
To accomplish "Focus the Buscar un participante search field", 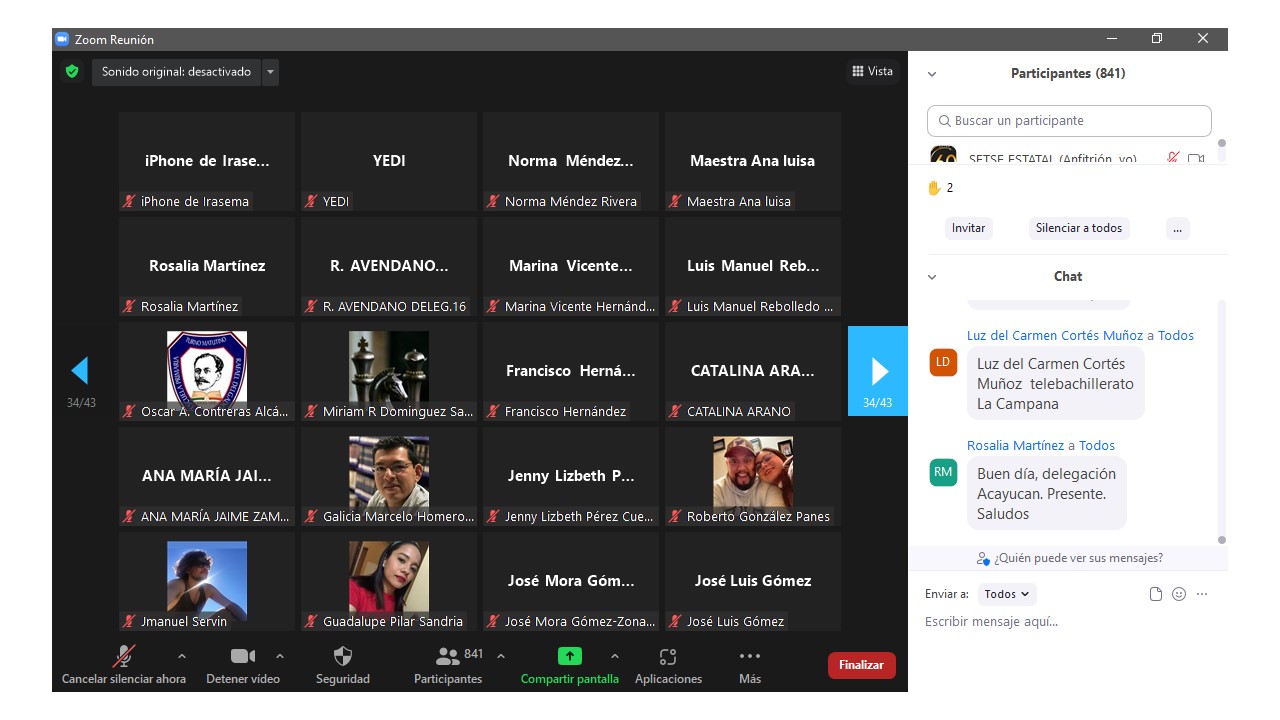I will [1069, 121].
